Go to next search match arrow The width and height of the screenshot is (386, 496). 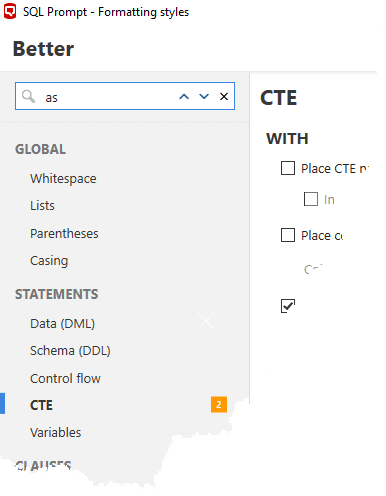coord(204,97)
